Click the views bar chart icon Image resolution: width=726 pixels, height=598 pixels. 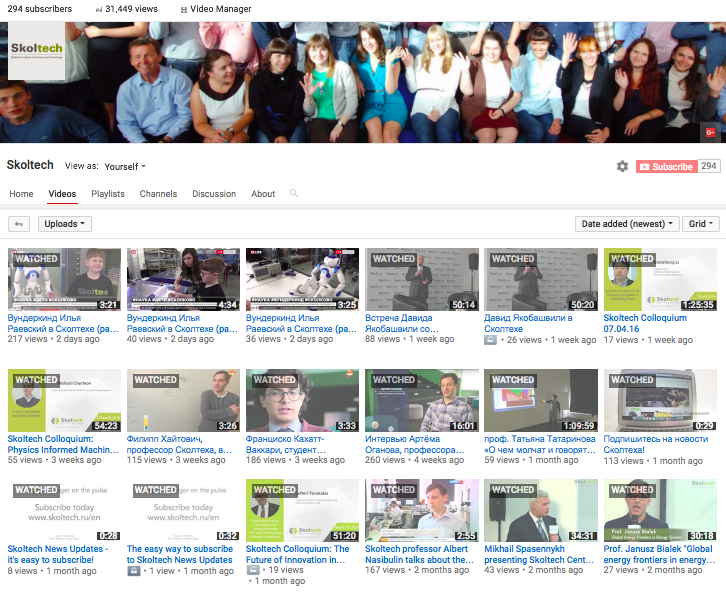pos(99,10)
